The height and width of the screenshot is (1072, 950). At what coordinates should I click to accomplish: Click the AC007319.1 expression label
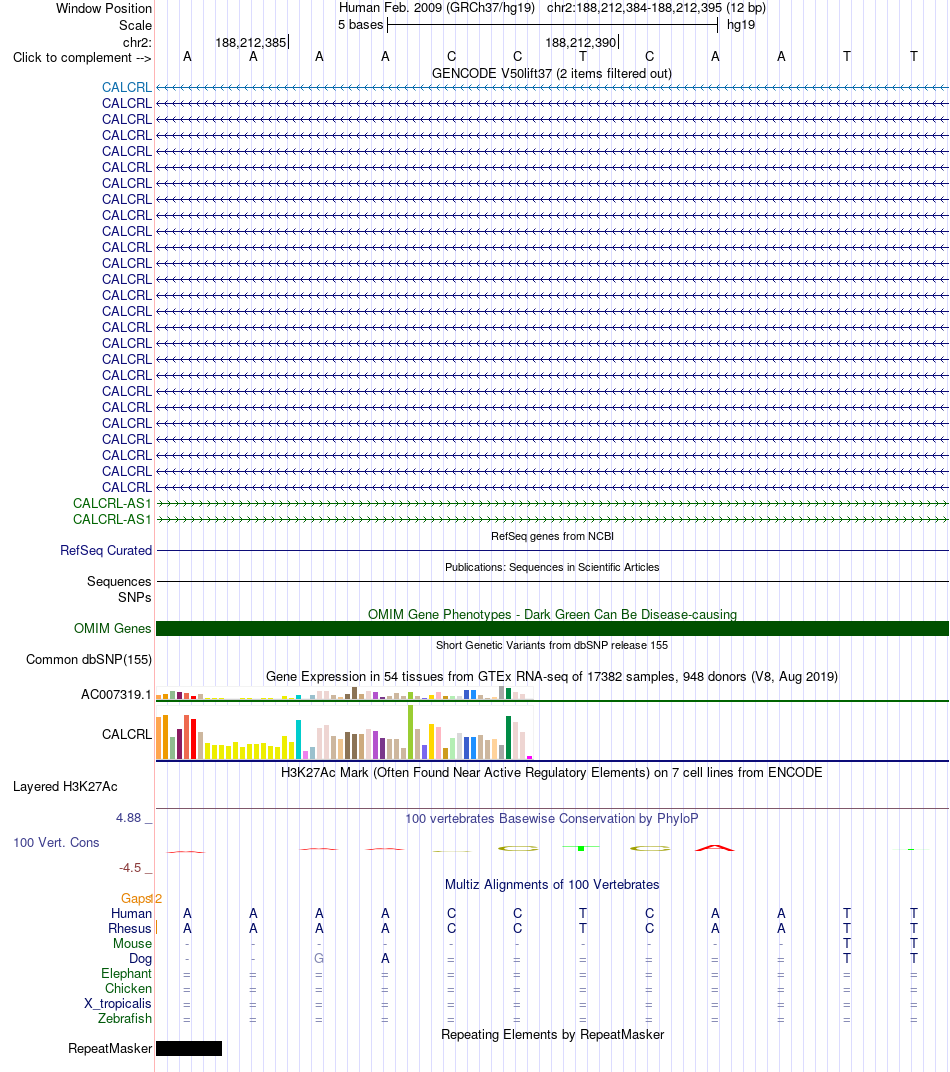116,695
